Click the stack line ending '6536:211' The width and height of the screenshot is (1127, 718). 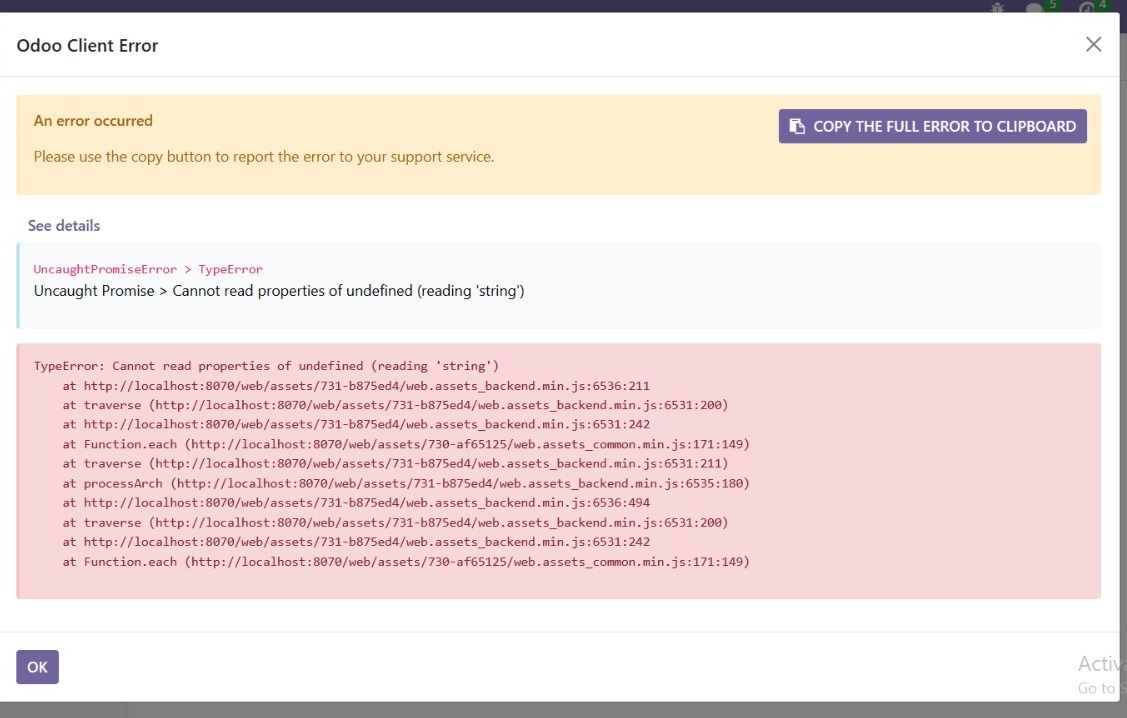[356, 386]
